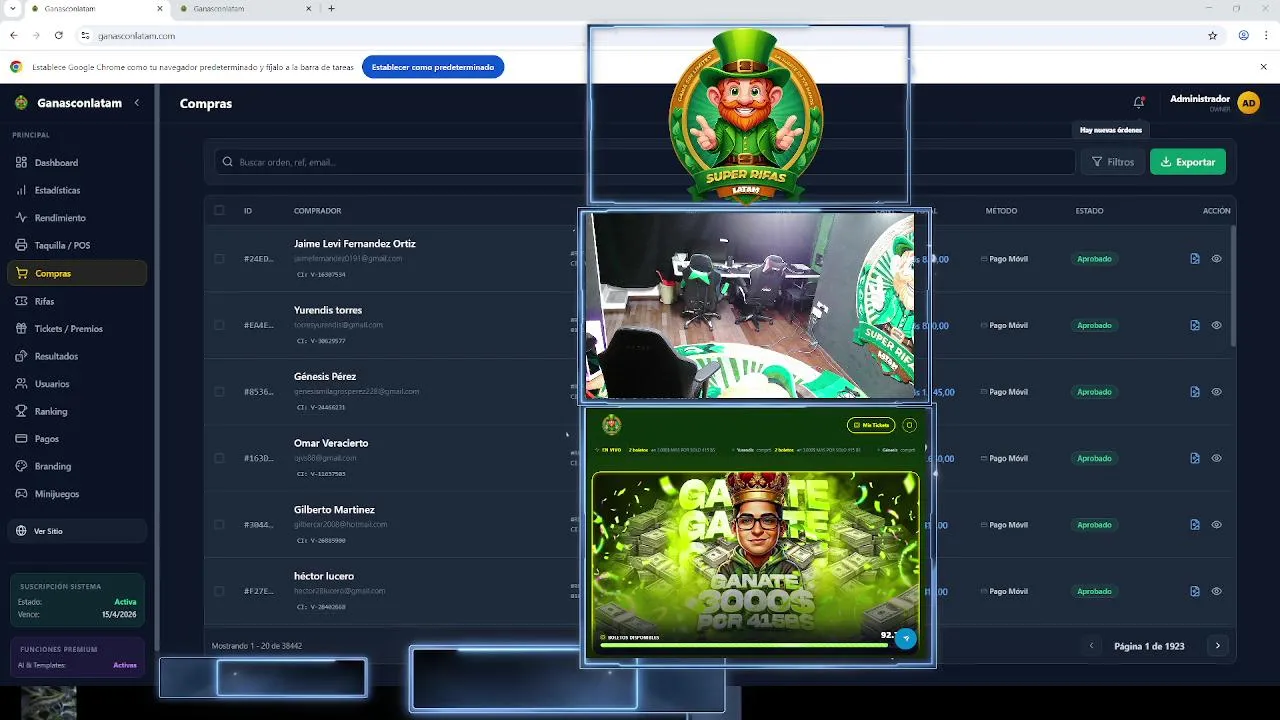
Task: View Yurendis torres order via eye icon
Action: 1217,325
